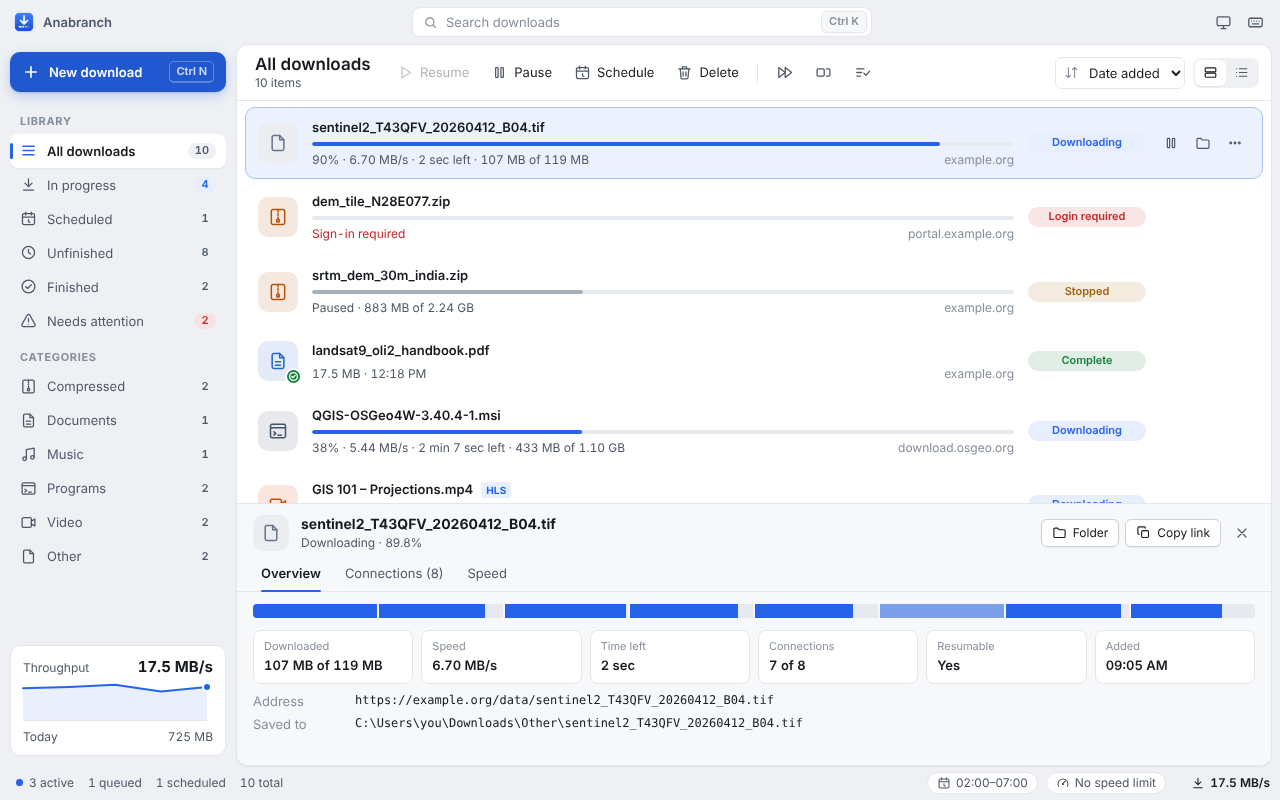Viewport: 1280px width, 800px height.
Task: Click the QGIS-OSGeo4W installer file icon
Action: coord(278,431)
